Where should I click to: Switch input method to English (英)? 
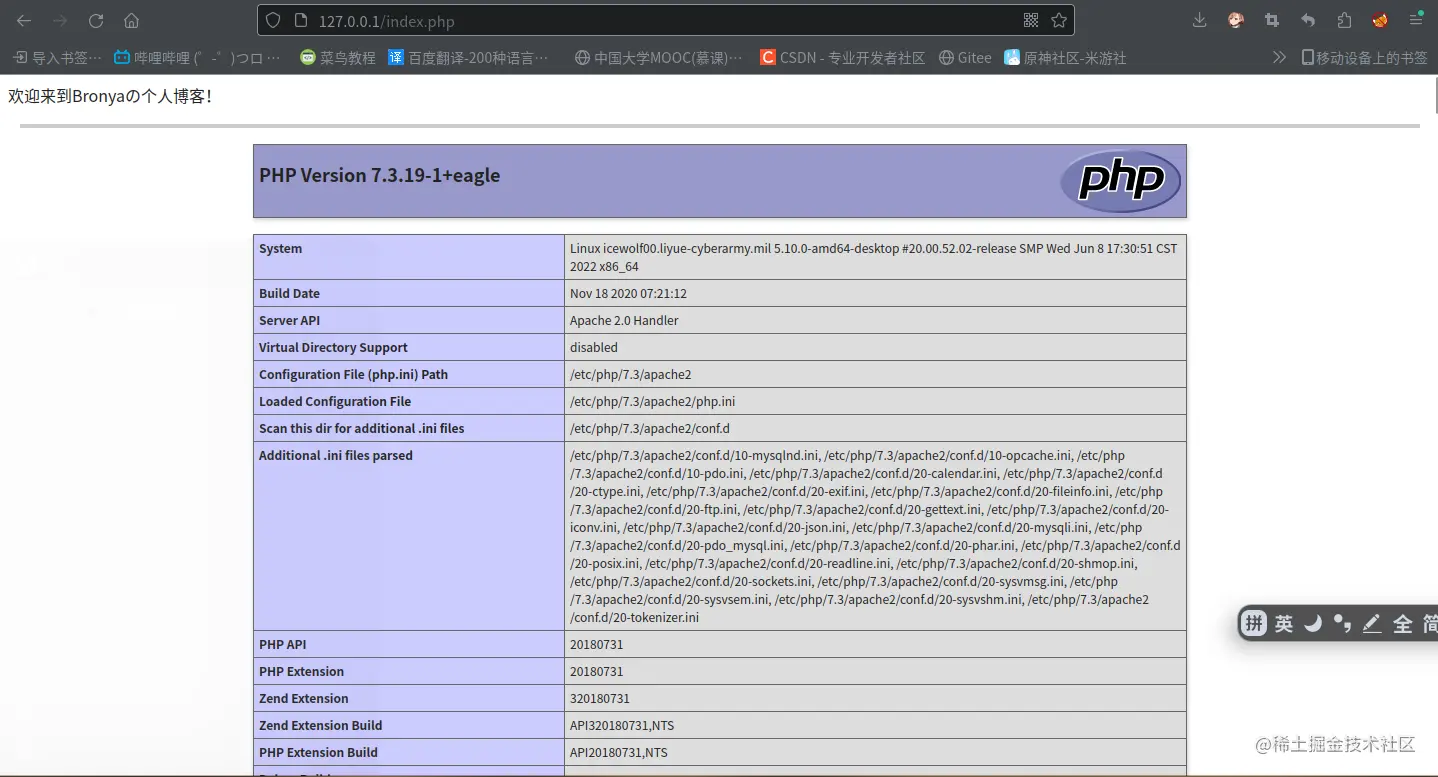(x=1284, y=624)
